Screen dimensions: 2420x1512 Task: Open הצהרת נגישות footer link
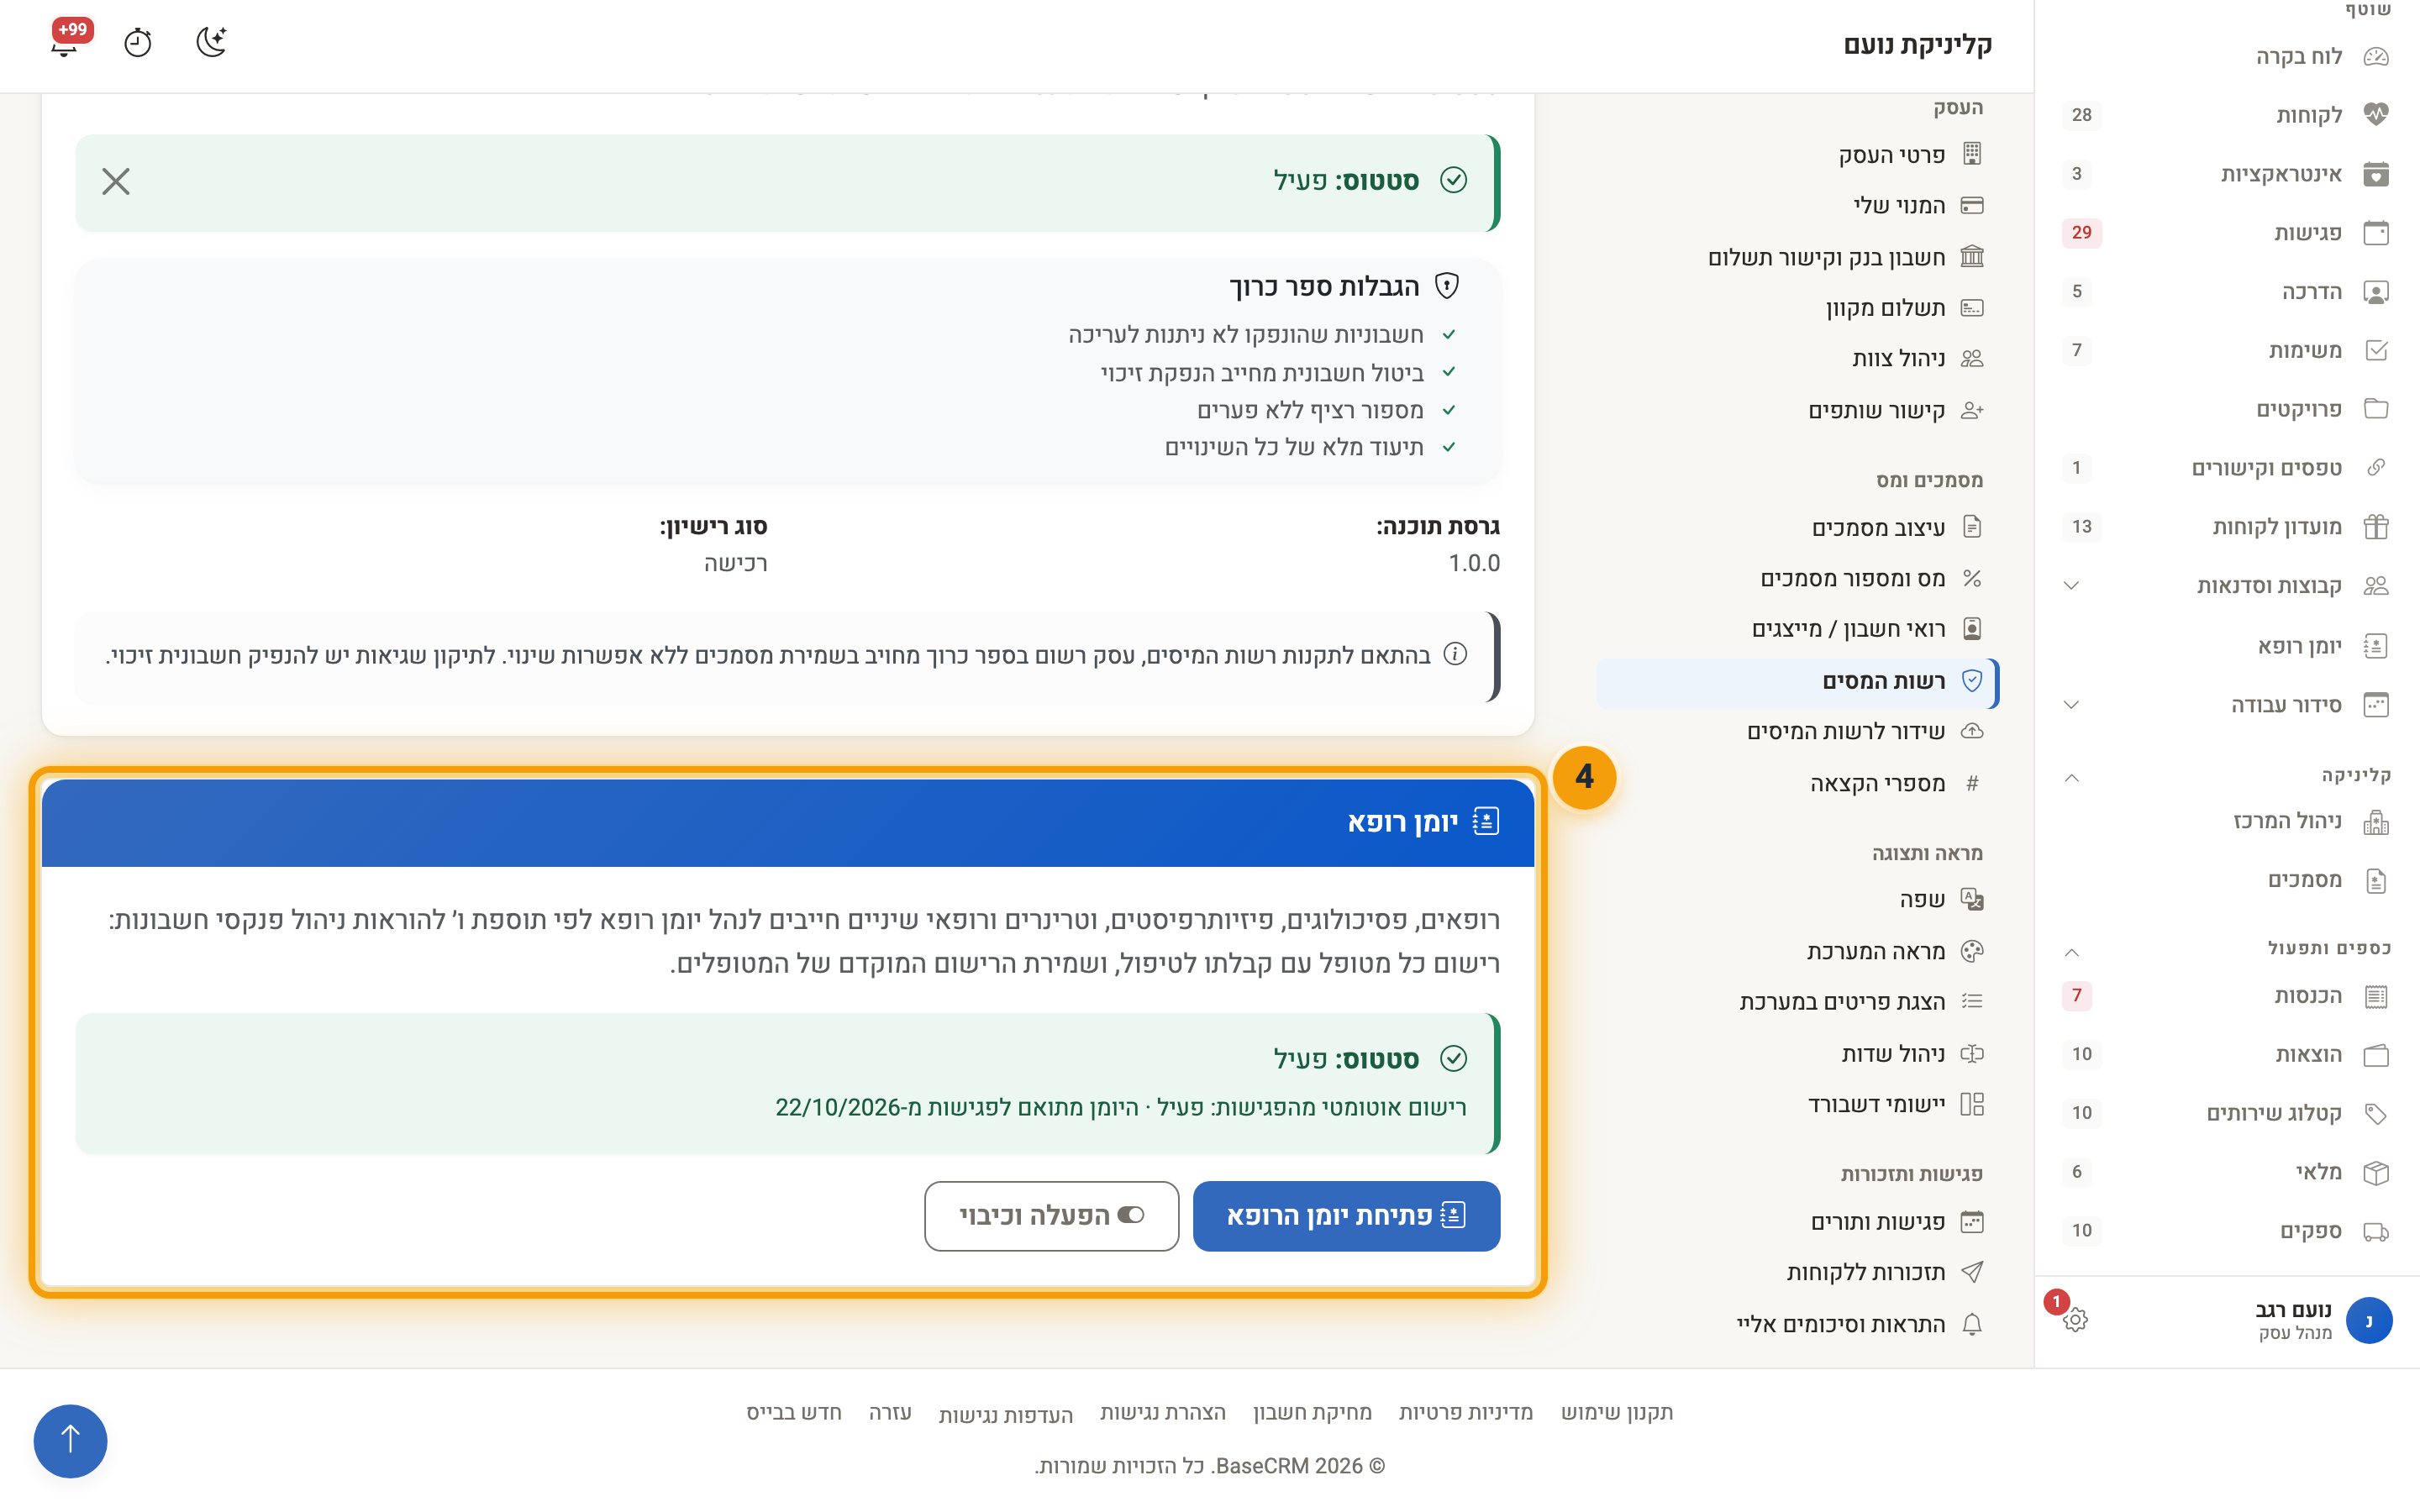[1162, 1412]
